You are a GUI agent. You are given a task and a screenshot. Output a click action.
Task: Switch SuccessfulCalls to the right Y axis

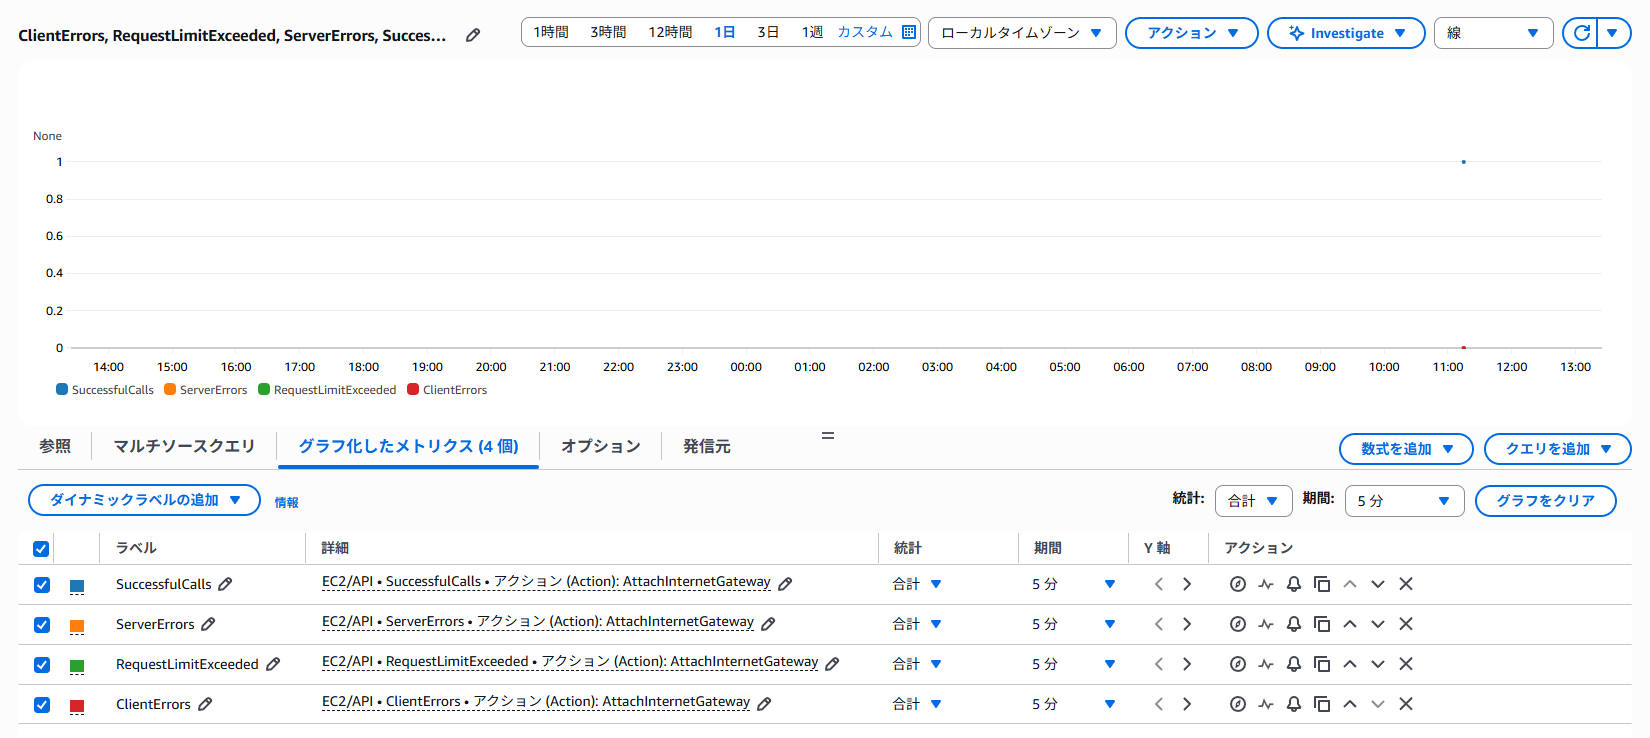click(x=1187, y=584)
